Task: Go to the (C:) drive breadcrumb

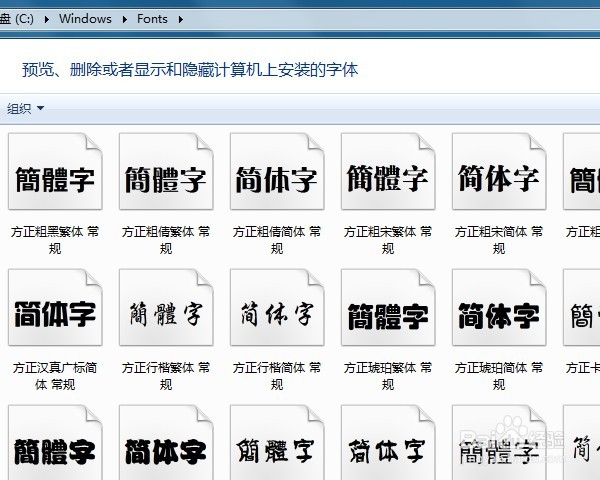Action: pyautogui.click(x=17, y=19)
